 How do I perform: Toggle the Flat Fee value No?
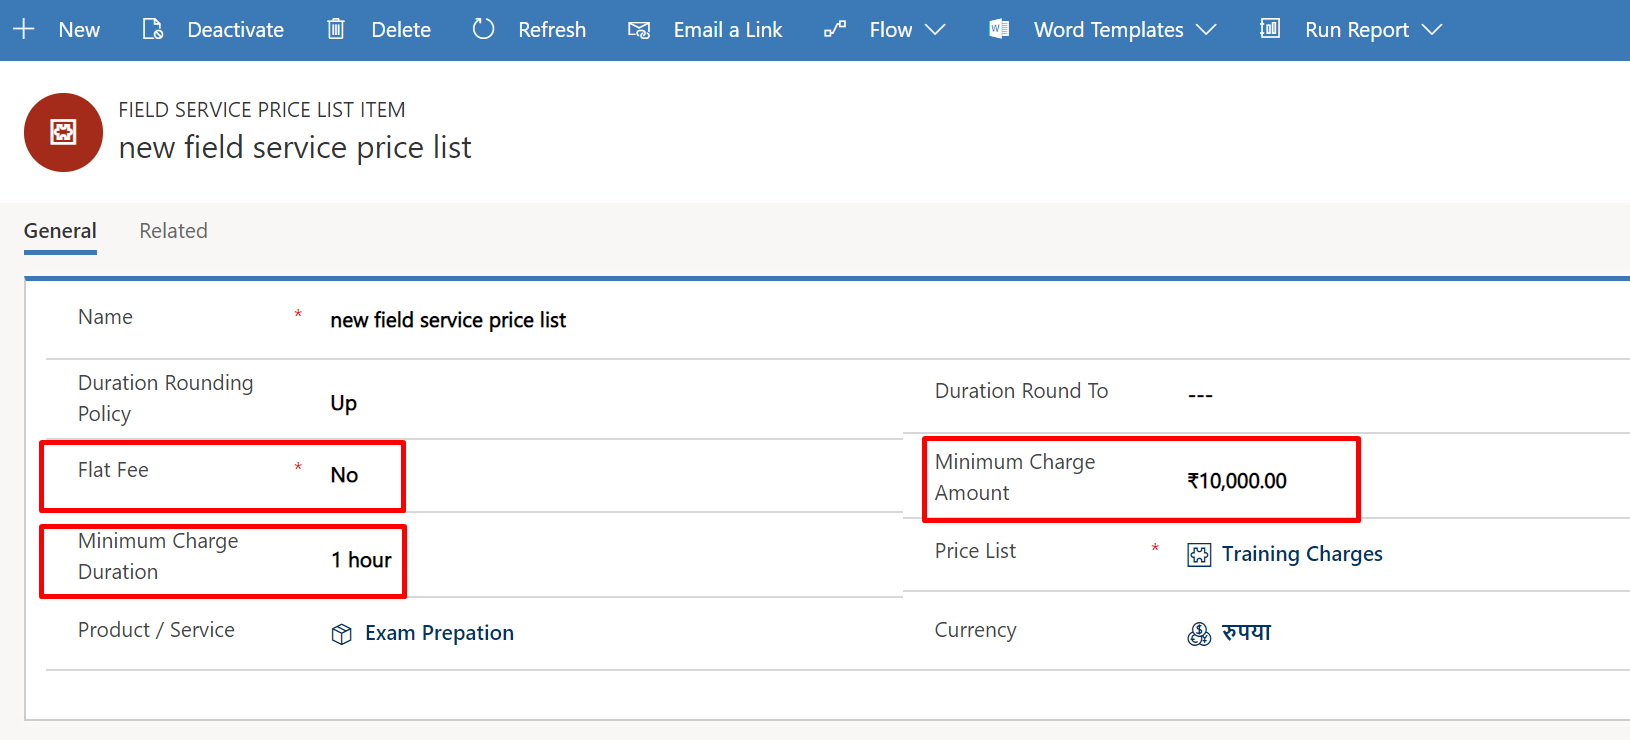344,475
